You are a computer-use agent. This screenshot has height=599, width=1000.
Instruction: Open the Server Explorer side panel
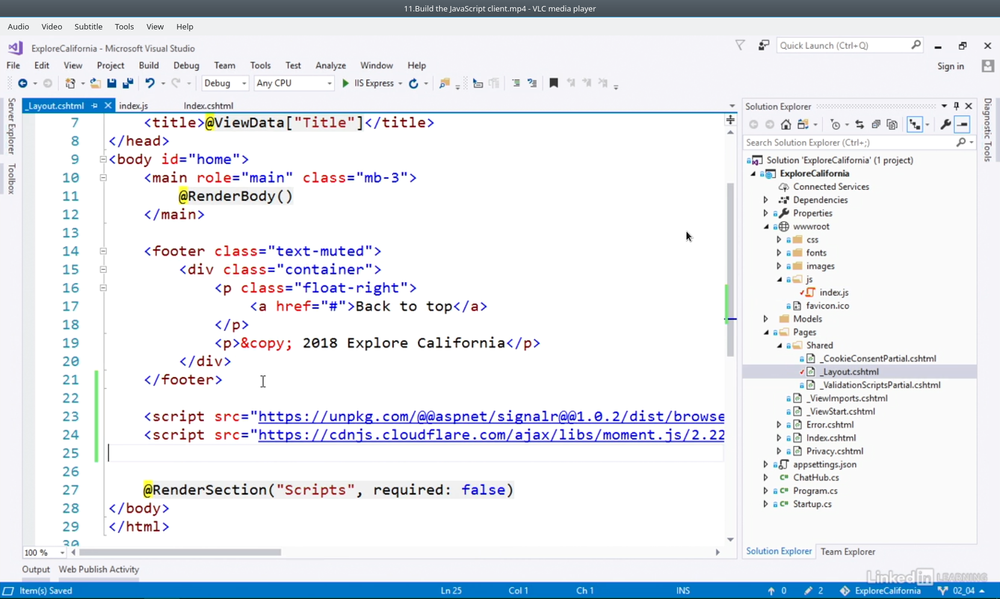[11, 126]
